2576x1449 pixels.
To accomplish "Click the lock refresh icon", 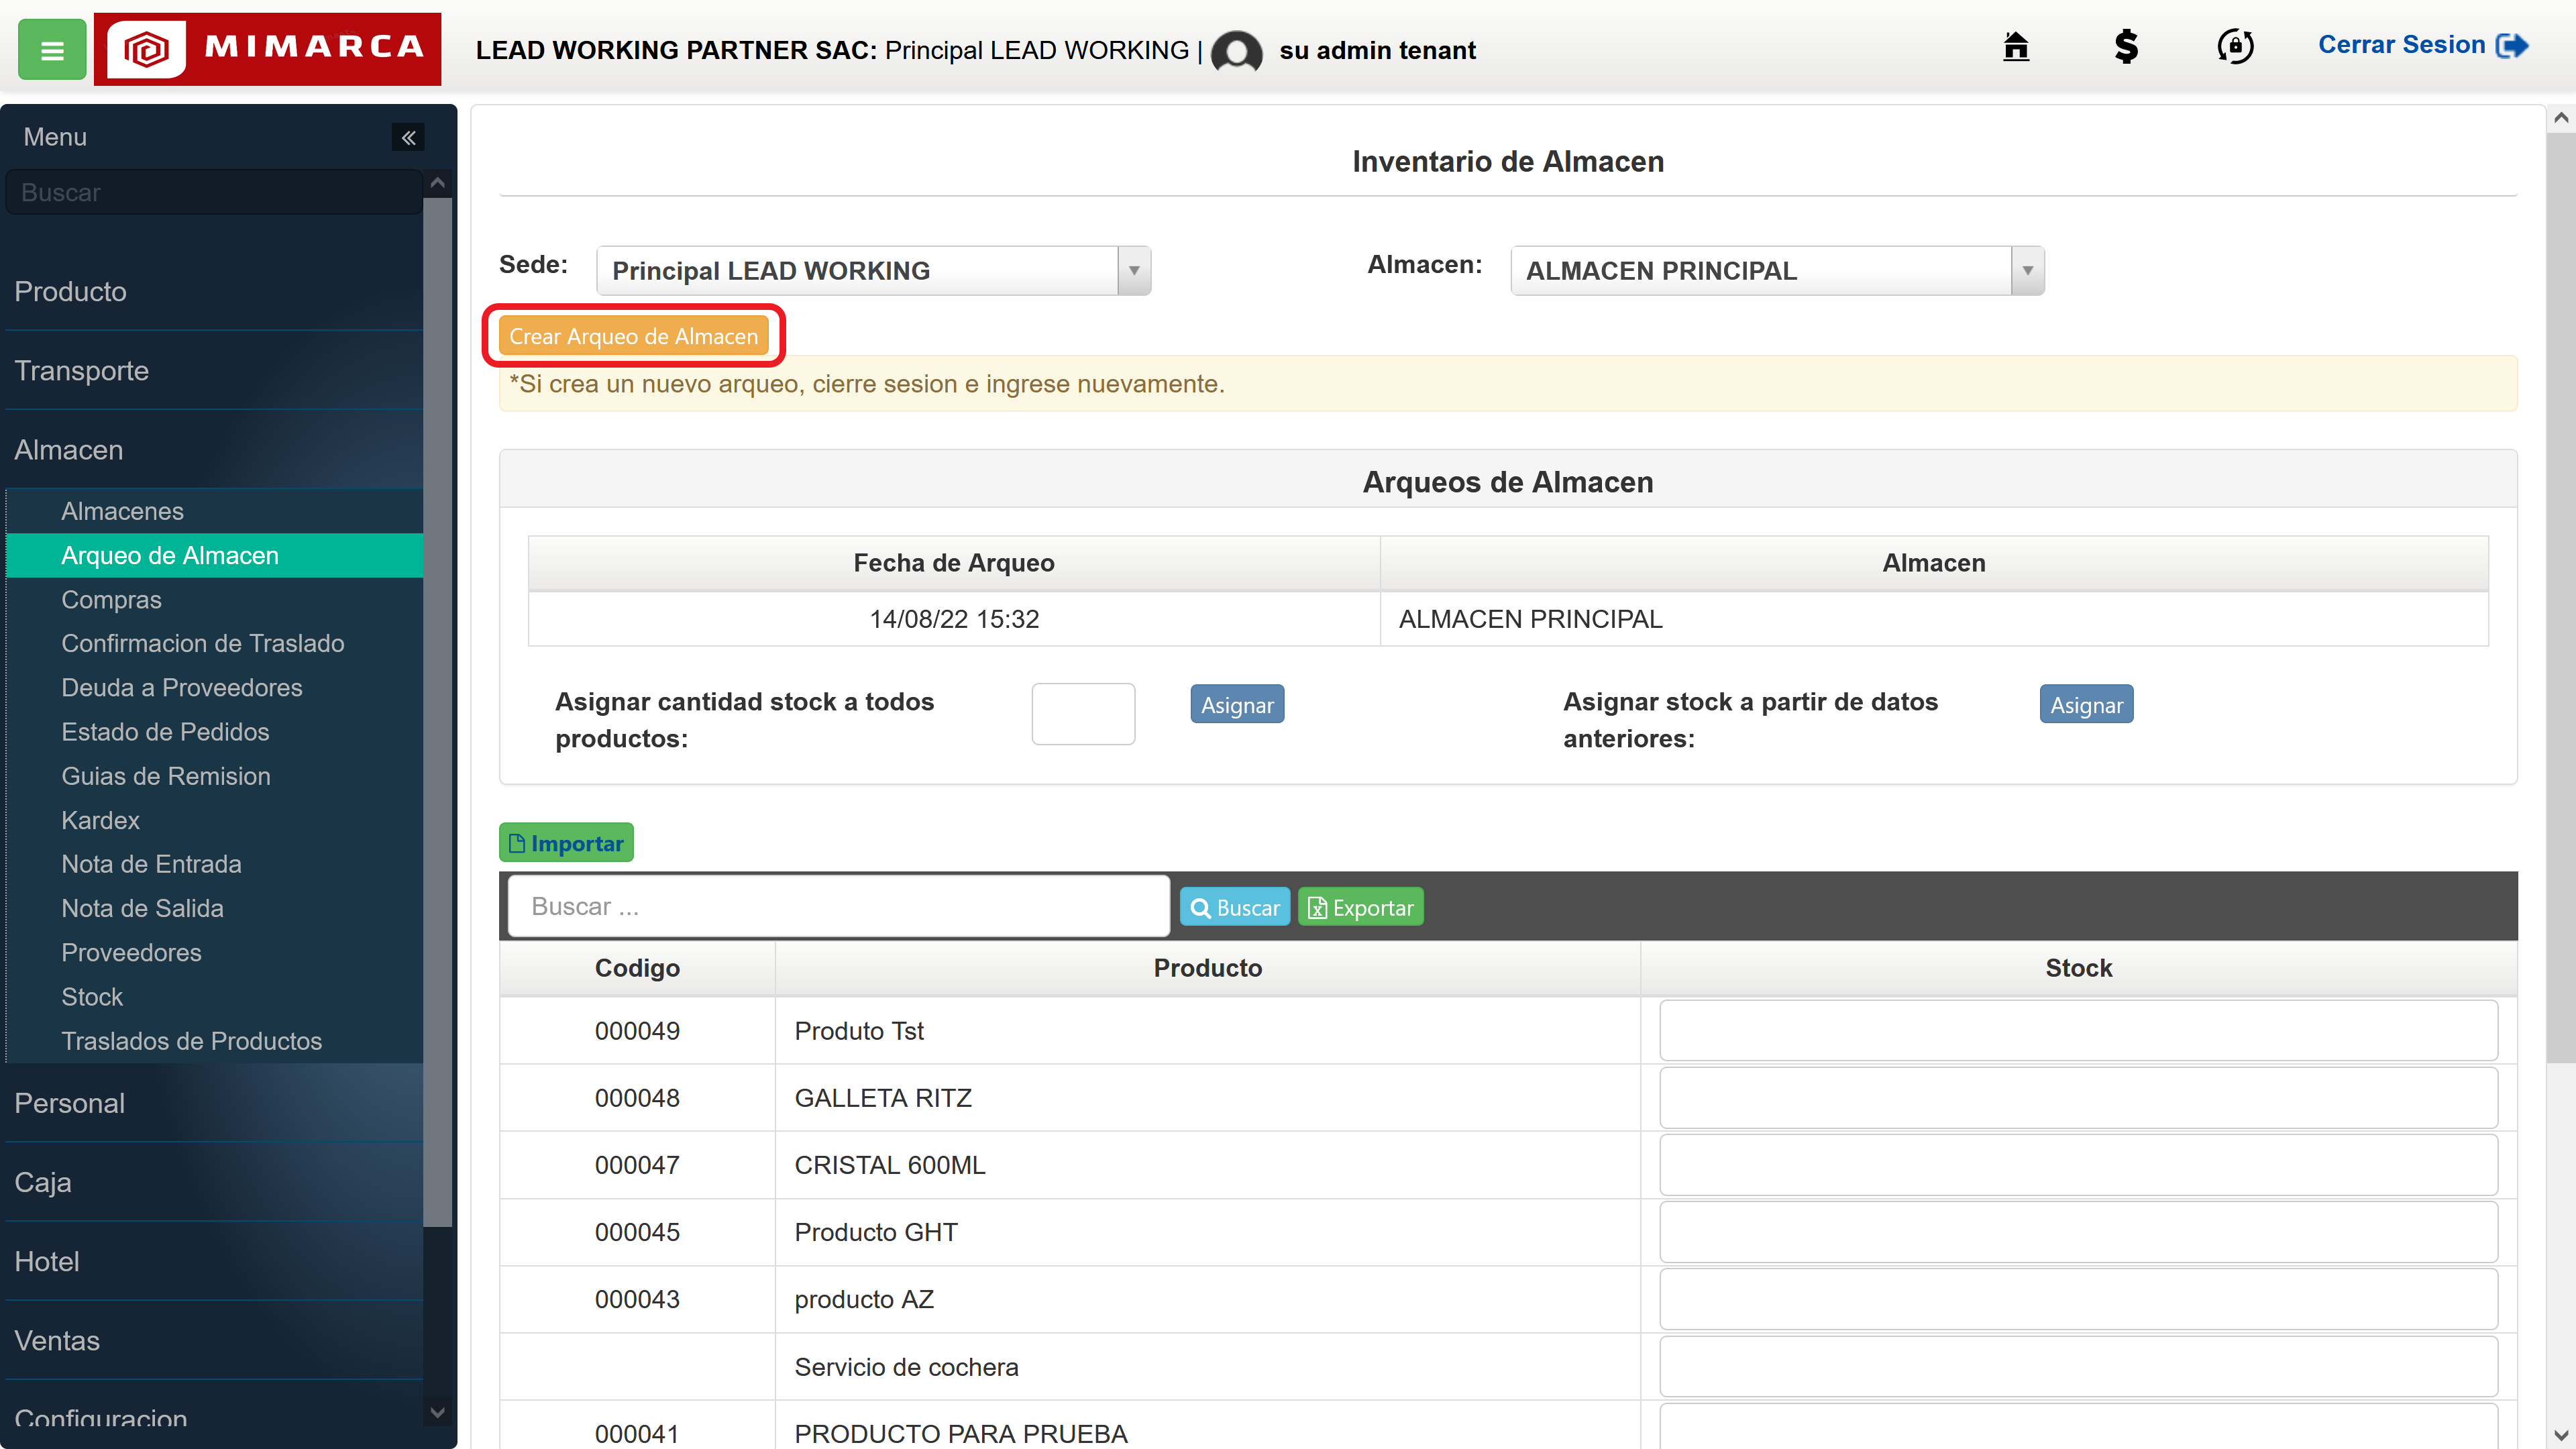I will pyautogui.click(x=2235, y=46).
